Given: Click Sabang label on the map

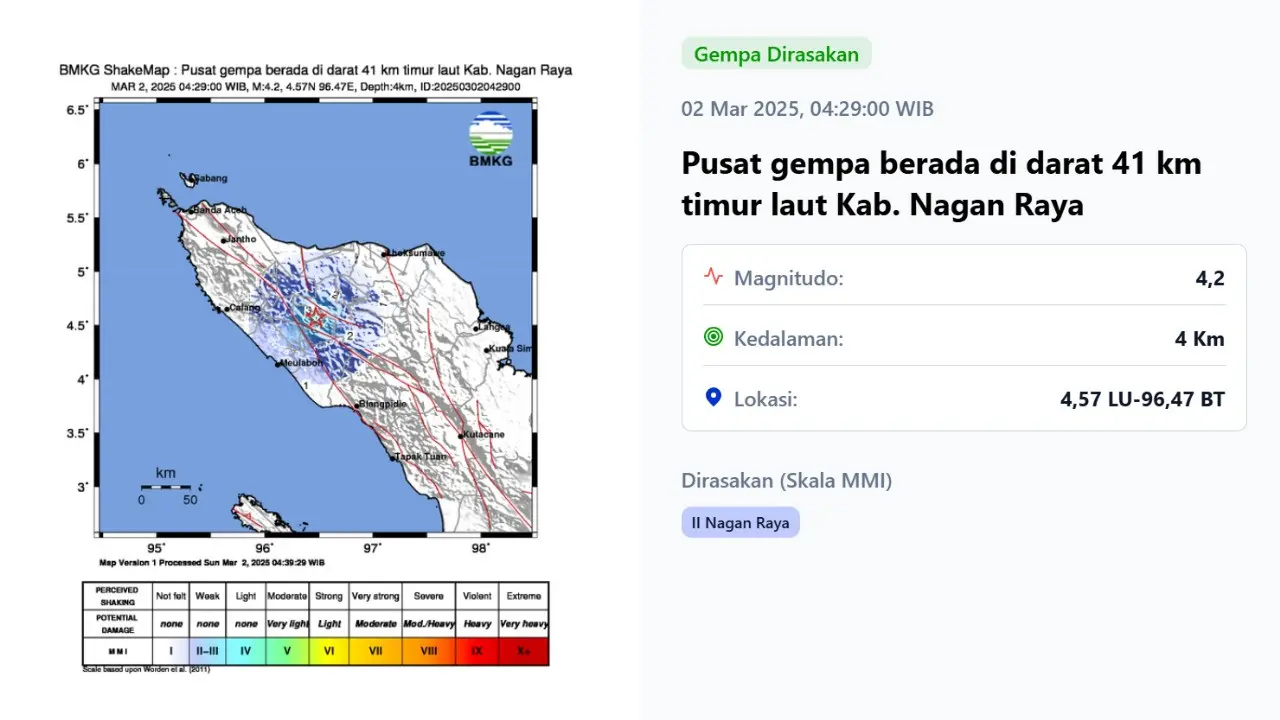Looking at the screenshot, I should coord(208,178).
